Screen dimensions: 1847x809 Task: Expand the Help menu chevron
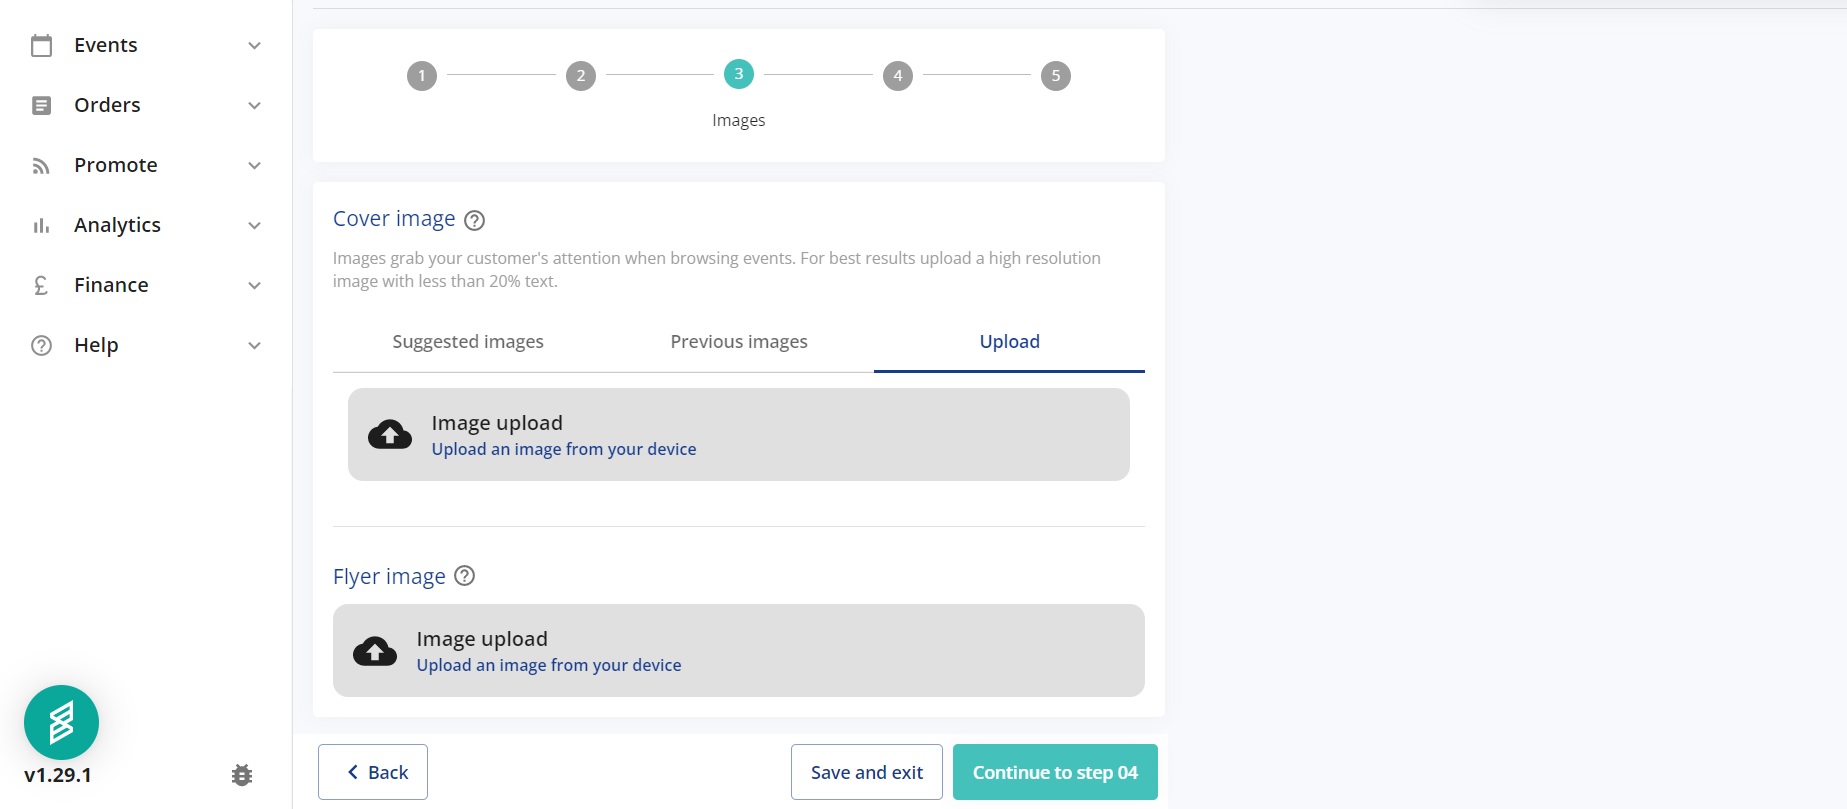point(254,346)
